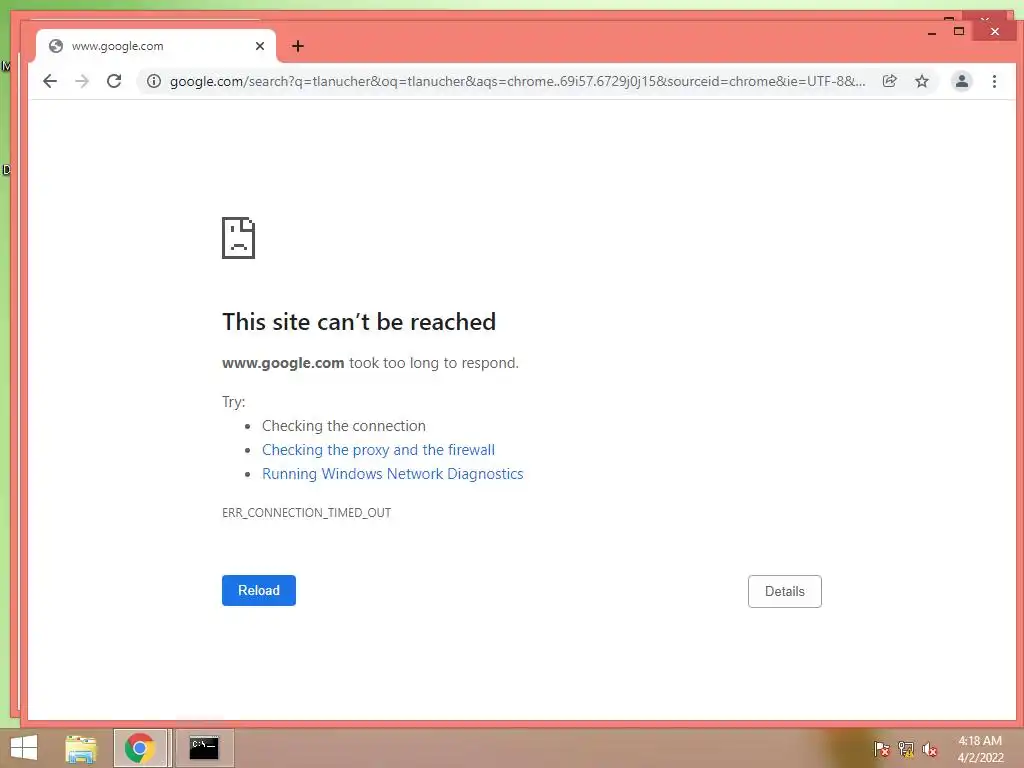
Task: Close the Chrome window
Action: (x=995, y=31)
